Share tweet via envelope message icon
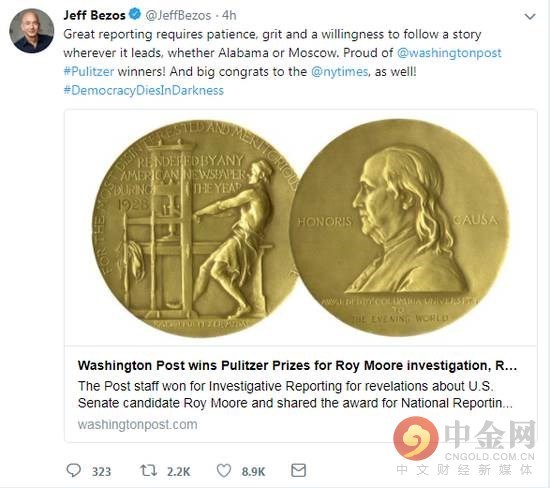Viewport: 550px width, 488px height. point(299,470)
